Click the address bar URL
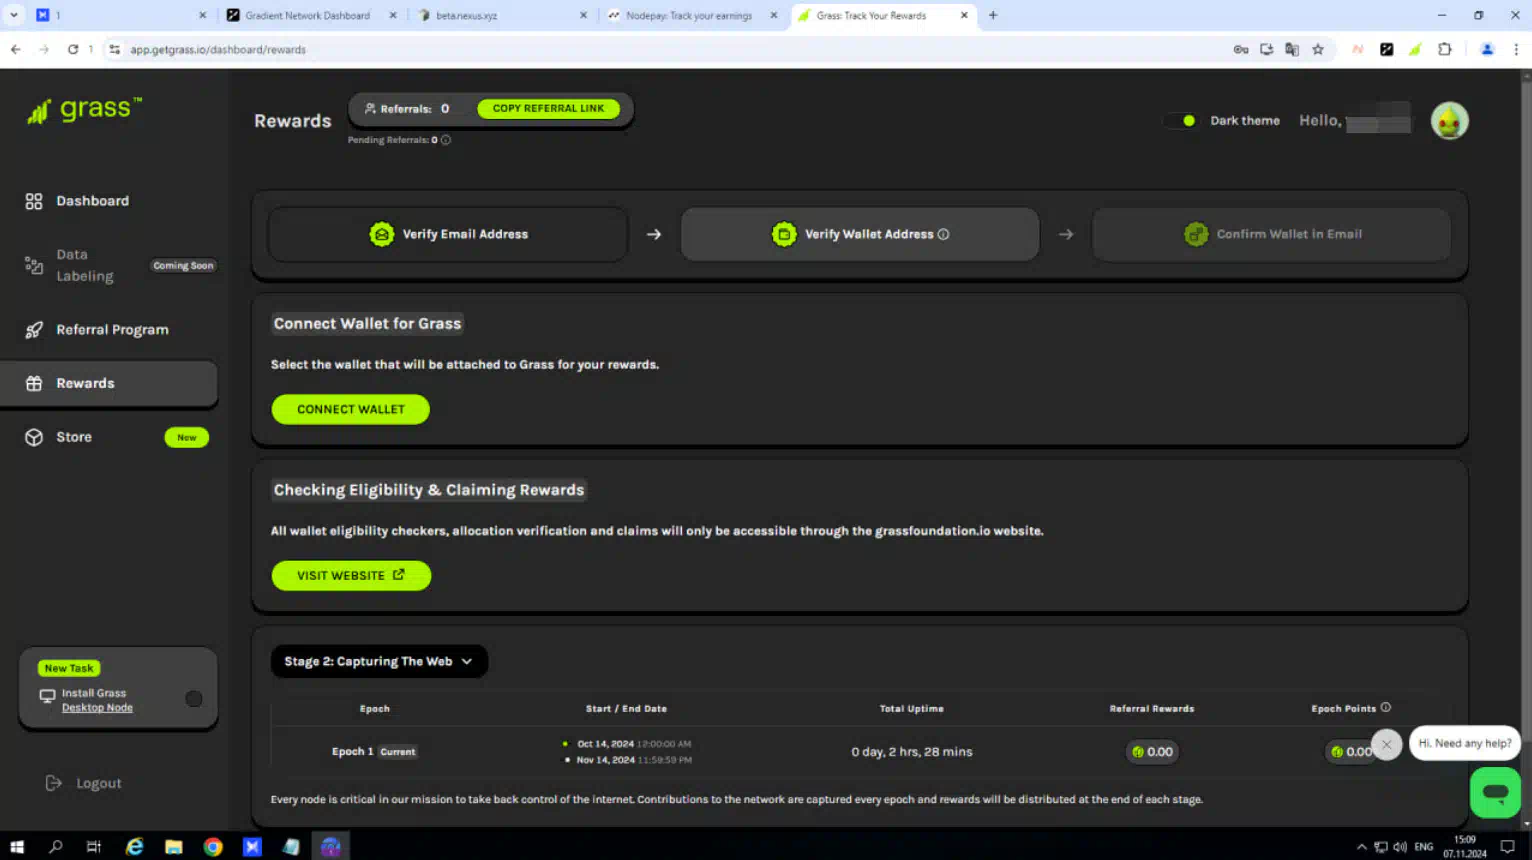Viewport: 1532px width, 860px height. pyautogui.click(x=218, y=49)
